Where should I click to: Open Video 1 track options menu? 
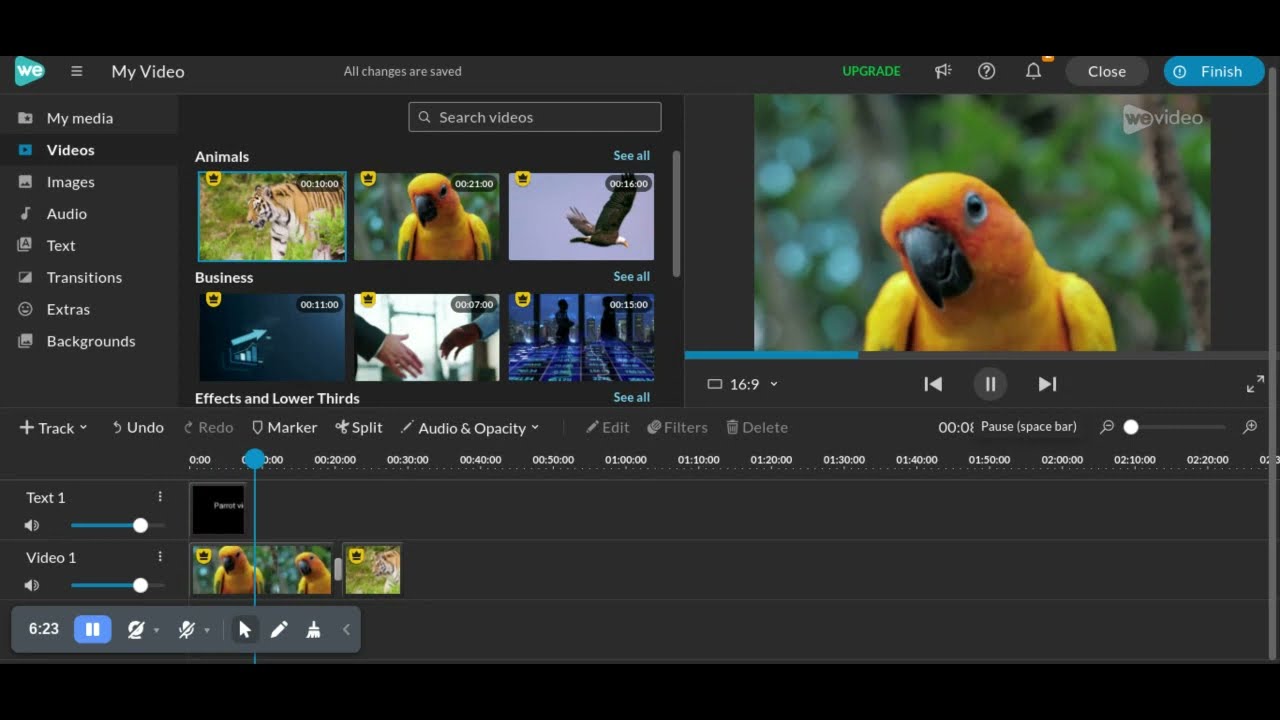(159, 557)
